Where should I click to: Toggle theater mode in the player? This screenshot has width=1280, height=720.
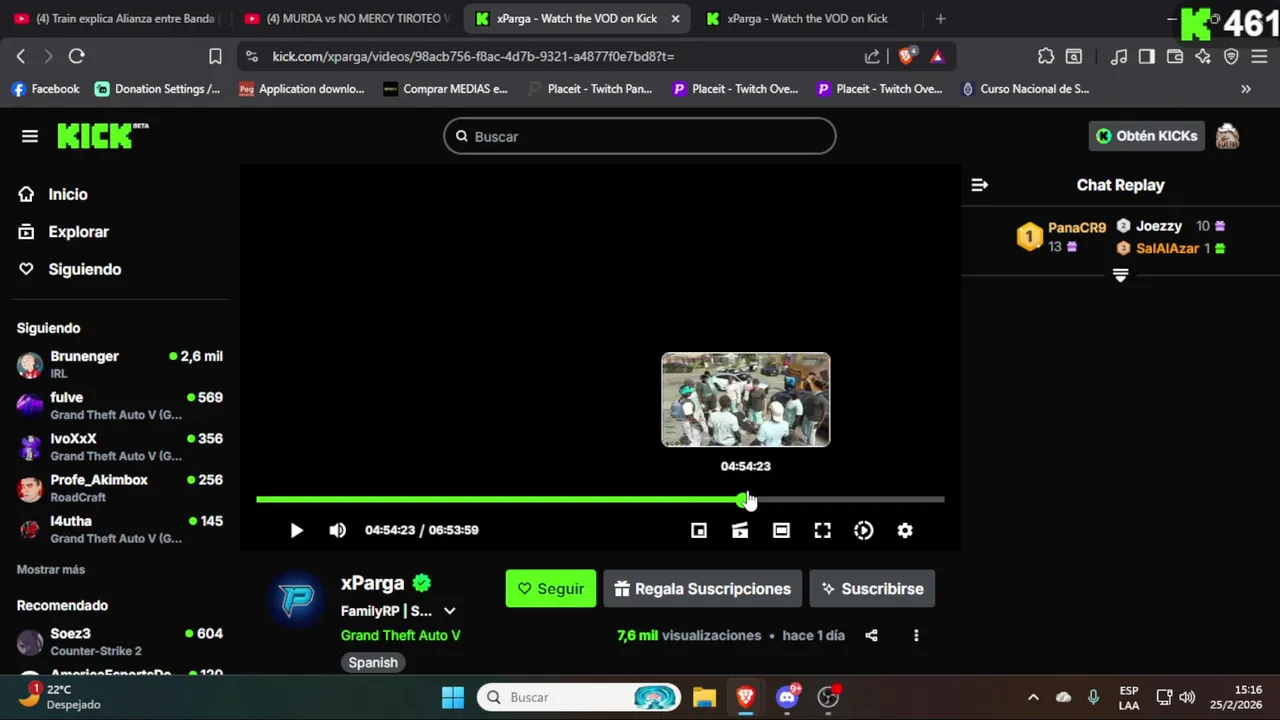pos(781,531)
